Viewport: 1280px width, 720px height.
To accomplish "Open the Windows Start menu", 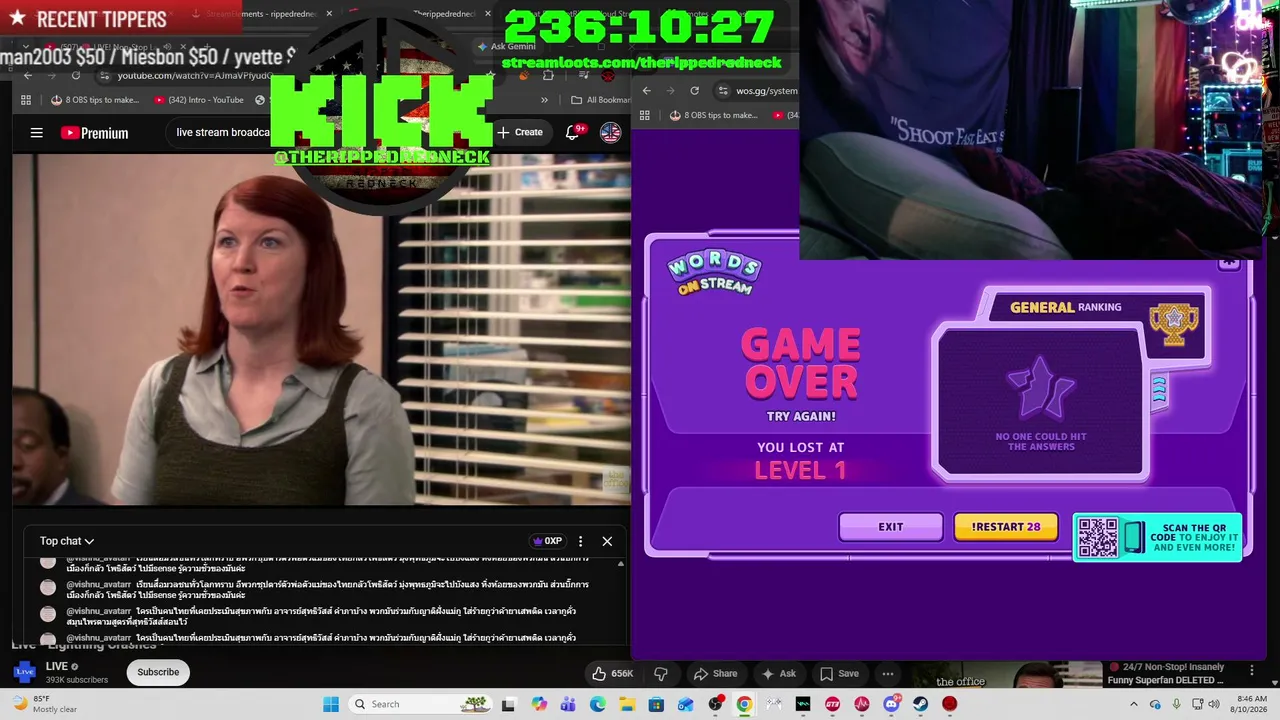I will 331,704.
